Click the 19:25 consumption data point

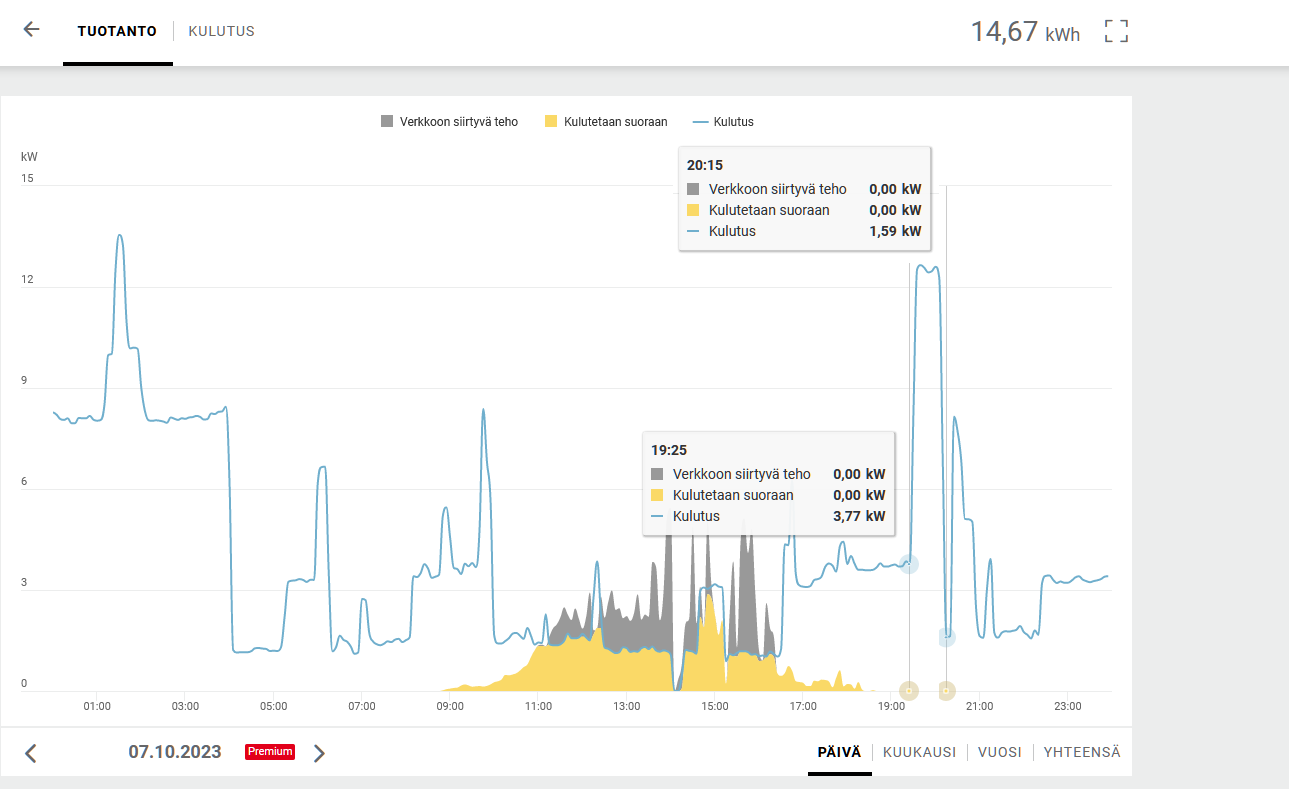coord(908,564)
